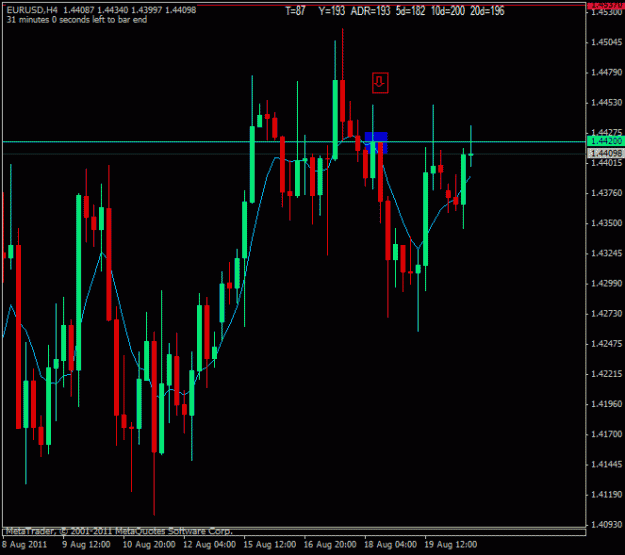This screenshot has height=555, width=625.
Task: Click the '31 minutes 0 seconds left to bar end' text
Action: (x=77, y=20)
